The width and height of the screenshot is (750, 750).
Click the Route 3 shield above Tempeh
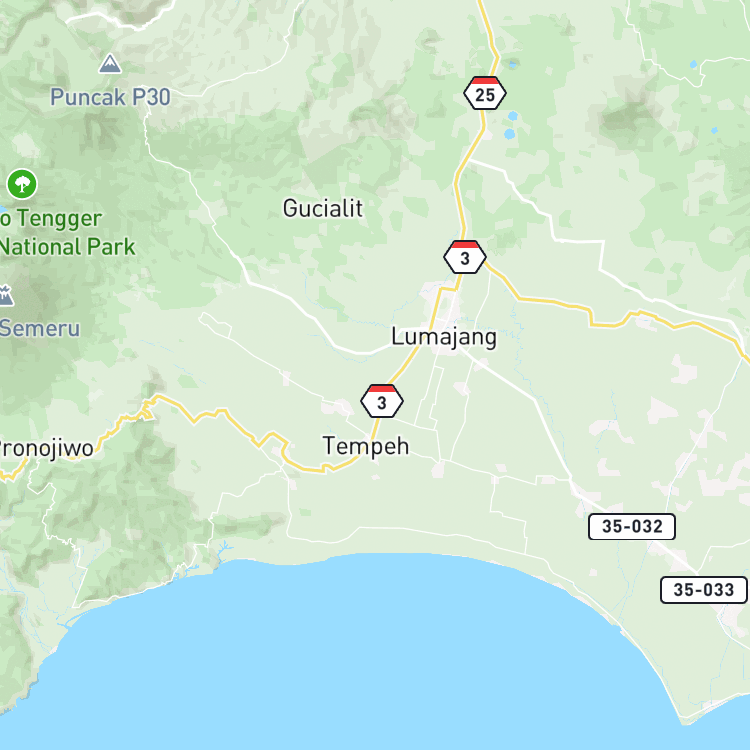click(x=382, y=401)
